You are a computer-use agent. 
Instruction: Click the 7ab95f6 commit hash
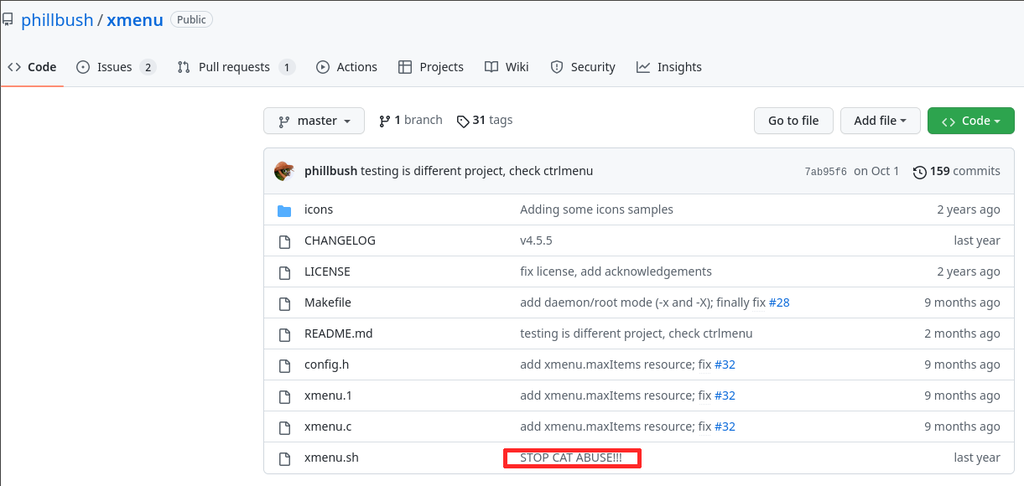(824, 172)
